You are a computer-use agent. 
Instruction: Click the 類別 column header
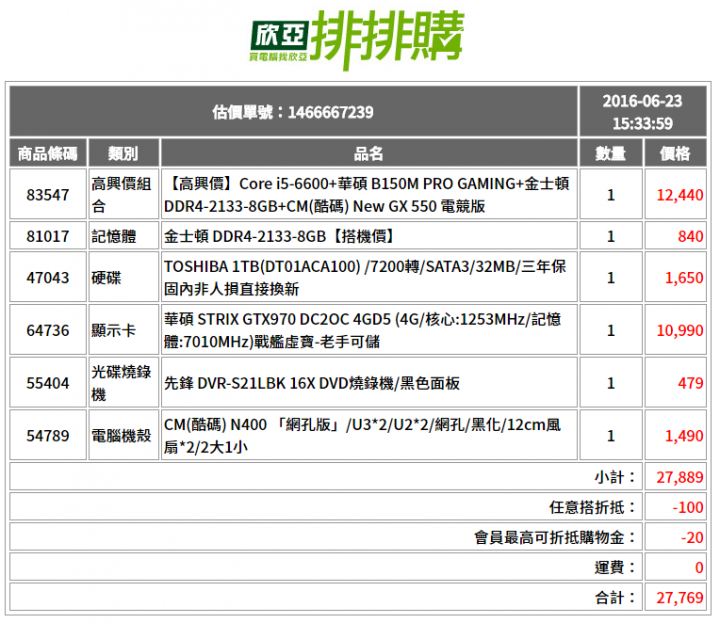pyautogui.click(x=123, y=153)
